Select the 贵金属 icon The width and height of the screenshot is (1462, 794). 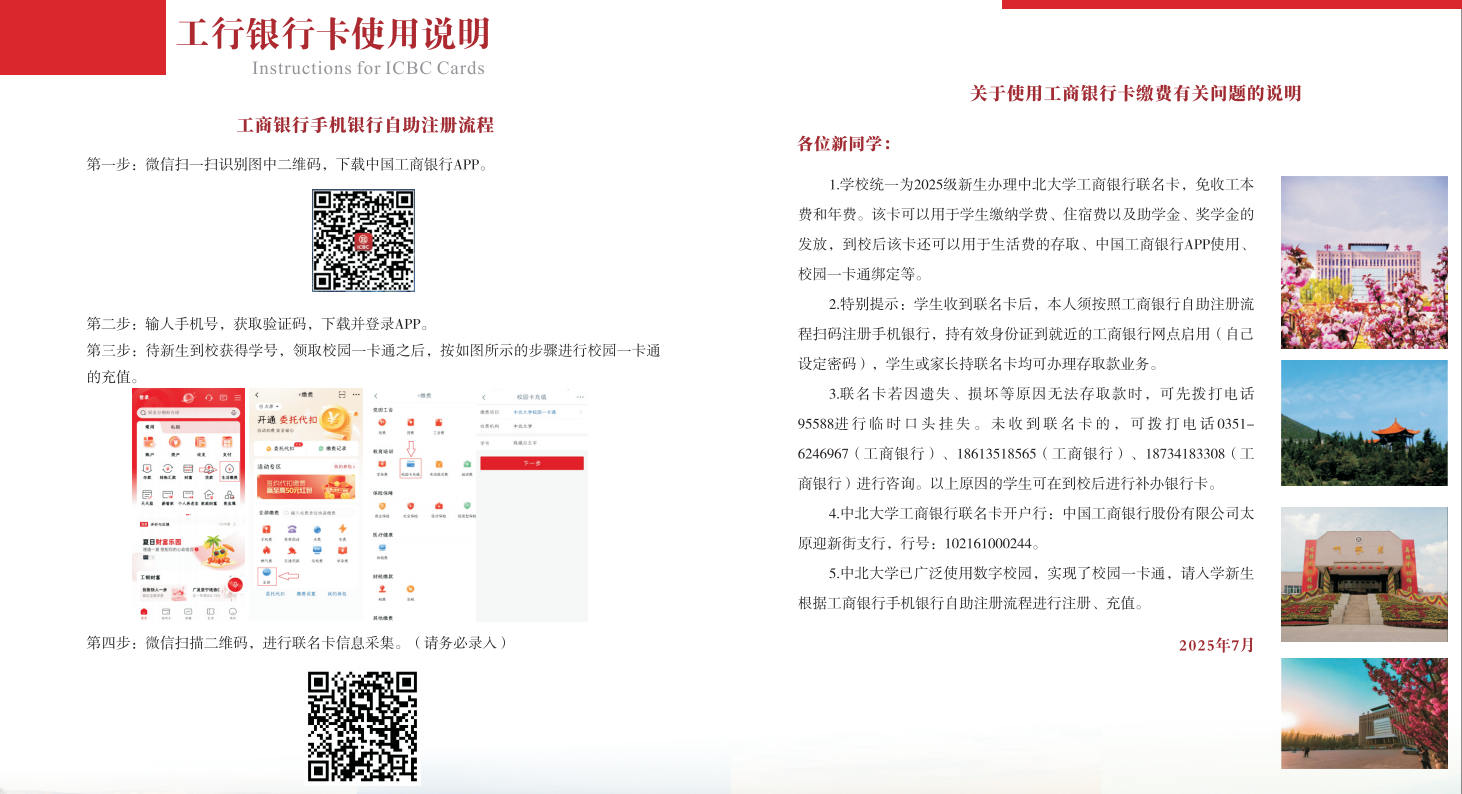click(x=229, y=494)
